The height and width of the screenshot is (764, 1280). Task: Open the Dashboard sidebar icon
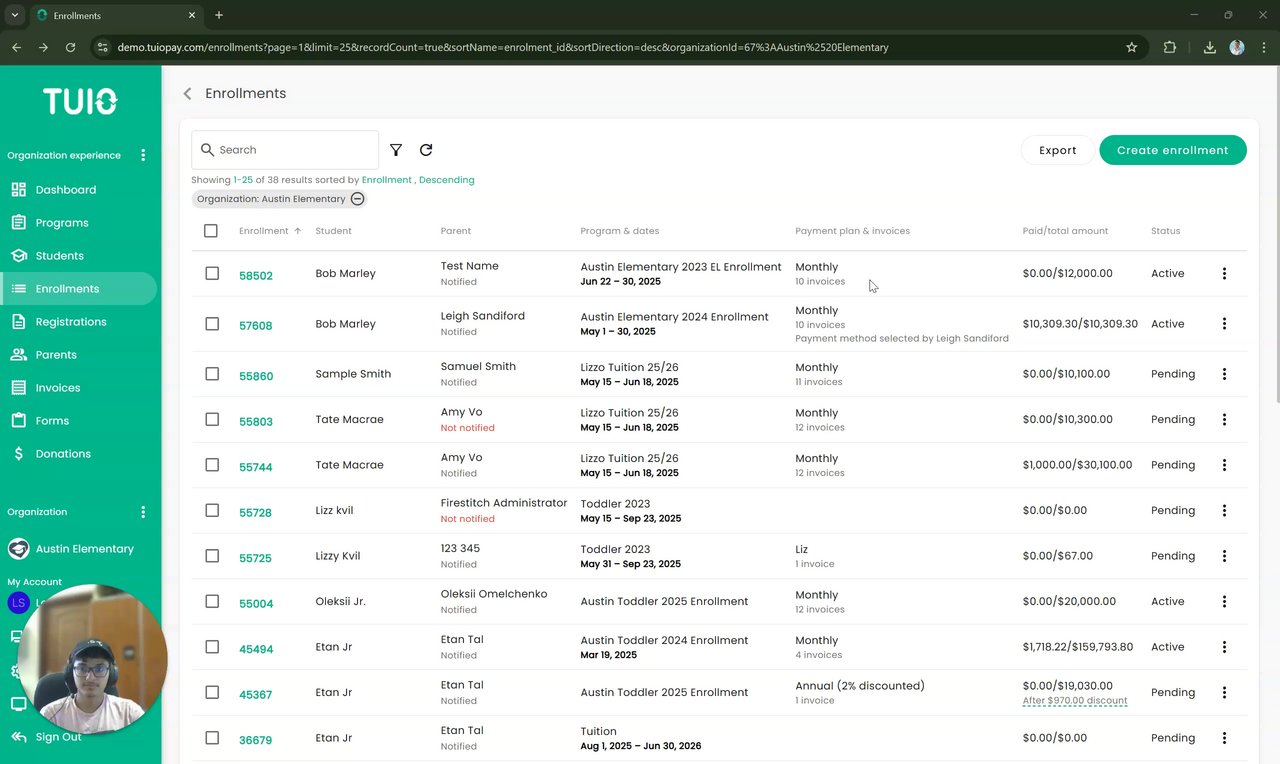tap(19, 190)
